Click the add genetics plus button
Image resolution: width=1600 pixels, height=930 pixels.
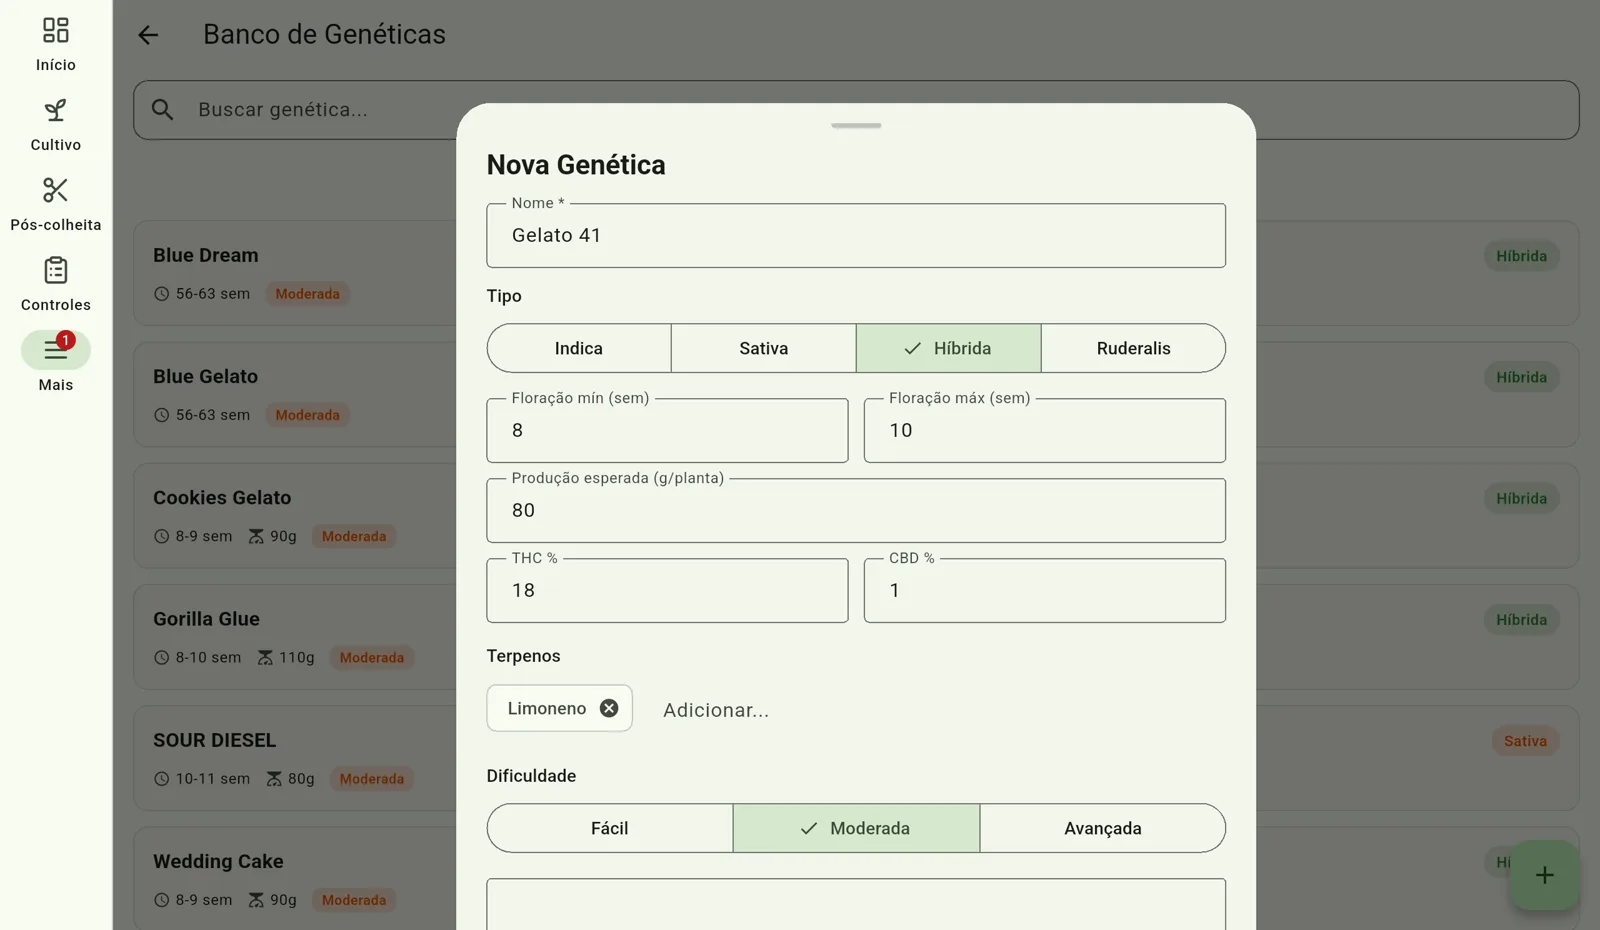pos(1544,875)
